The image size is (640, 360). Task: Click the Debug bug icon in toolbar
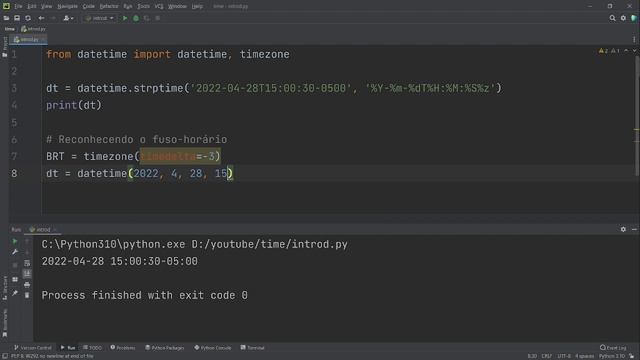136,18
